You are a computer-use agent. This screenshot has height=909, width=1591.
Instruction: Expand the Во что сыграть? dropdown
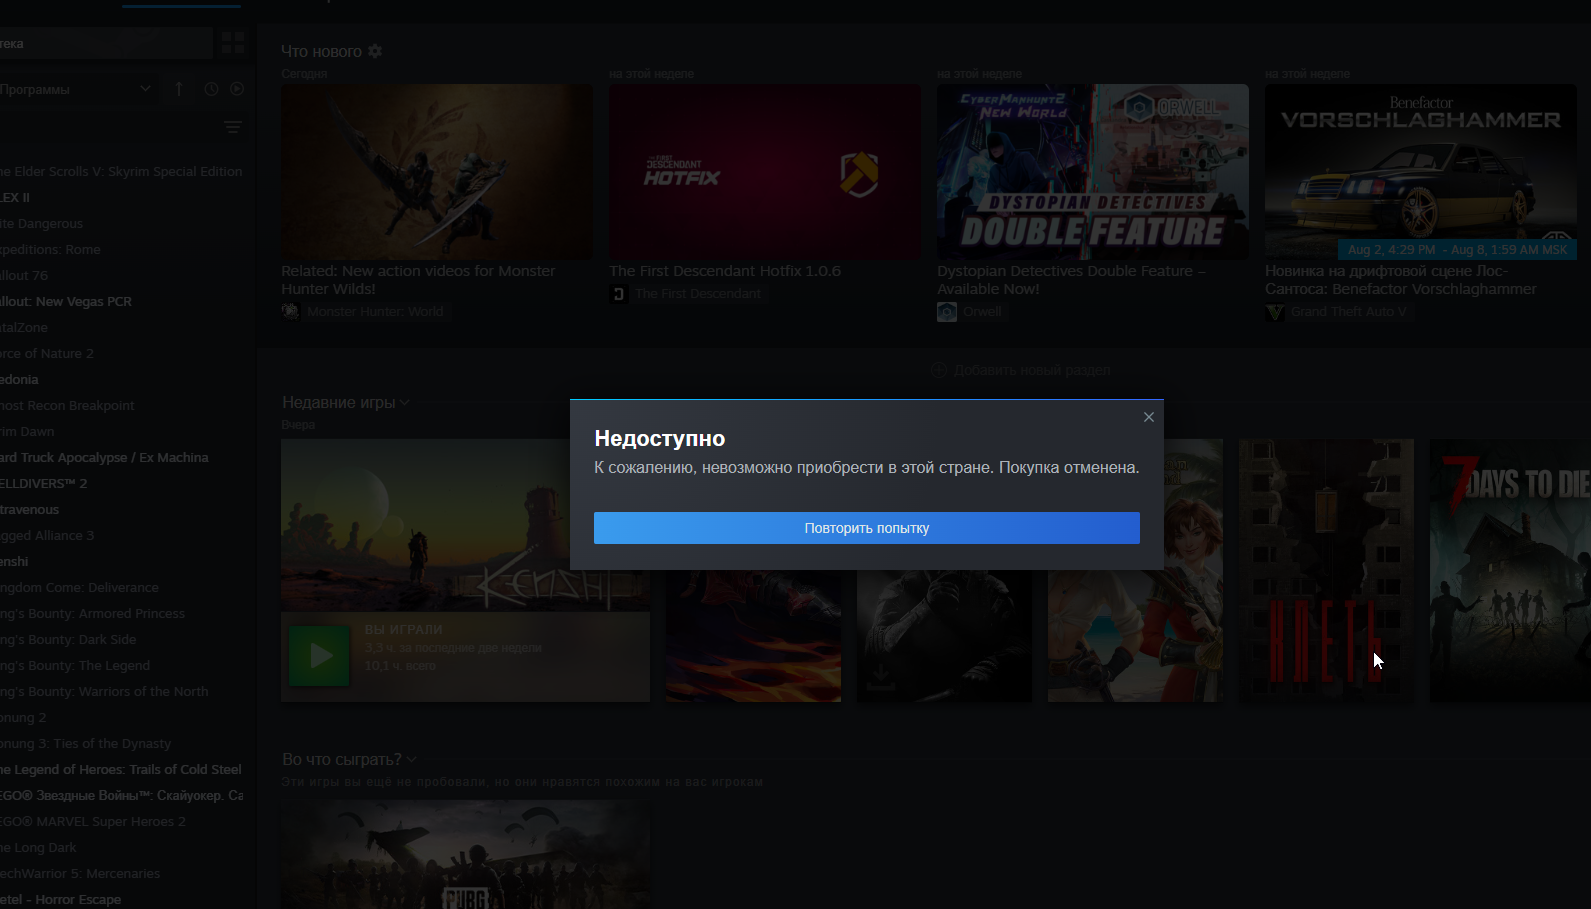click(x=411, y=760)
